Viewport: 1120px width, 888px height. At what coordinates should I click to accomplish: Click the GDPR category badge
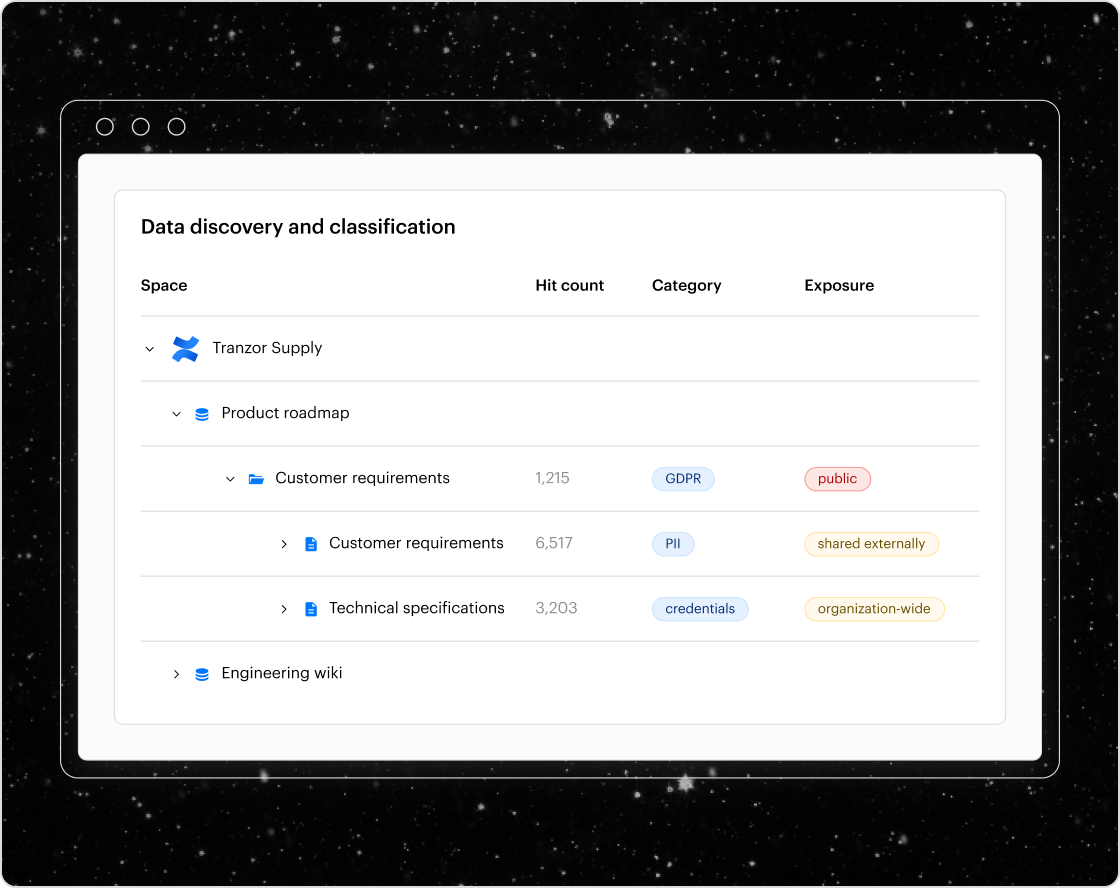(683, 479)
